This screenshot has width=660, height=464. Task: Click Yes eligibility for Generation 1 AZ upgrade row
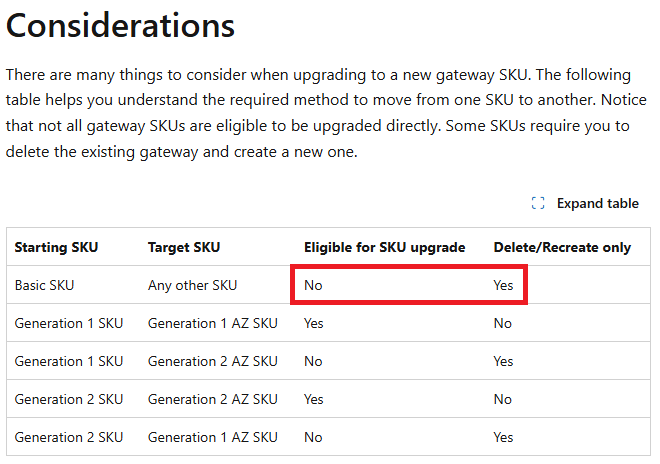click(314, 323)
